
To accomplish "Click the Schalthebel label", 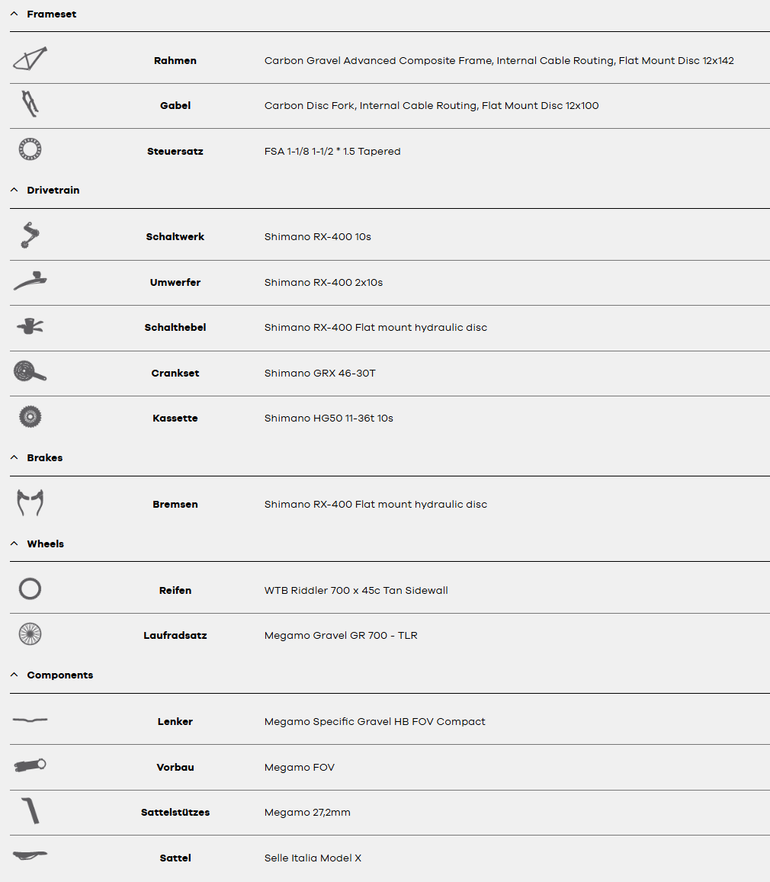I will [x=175, y=327].
